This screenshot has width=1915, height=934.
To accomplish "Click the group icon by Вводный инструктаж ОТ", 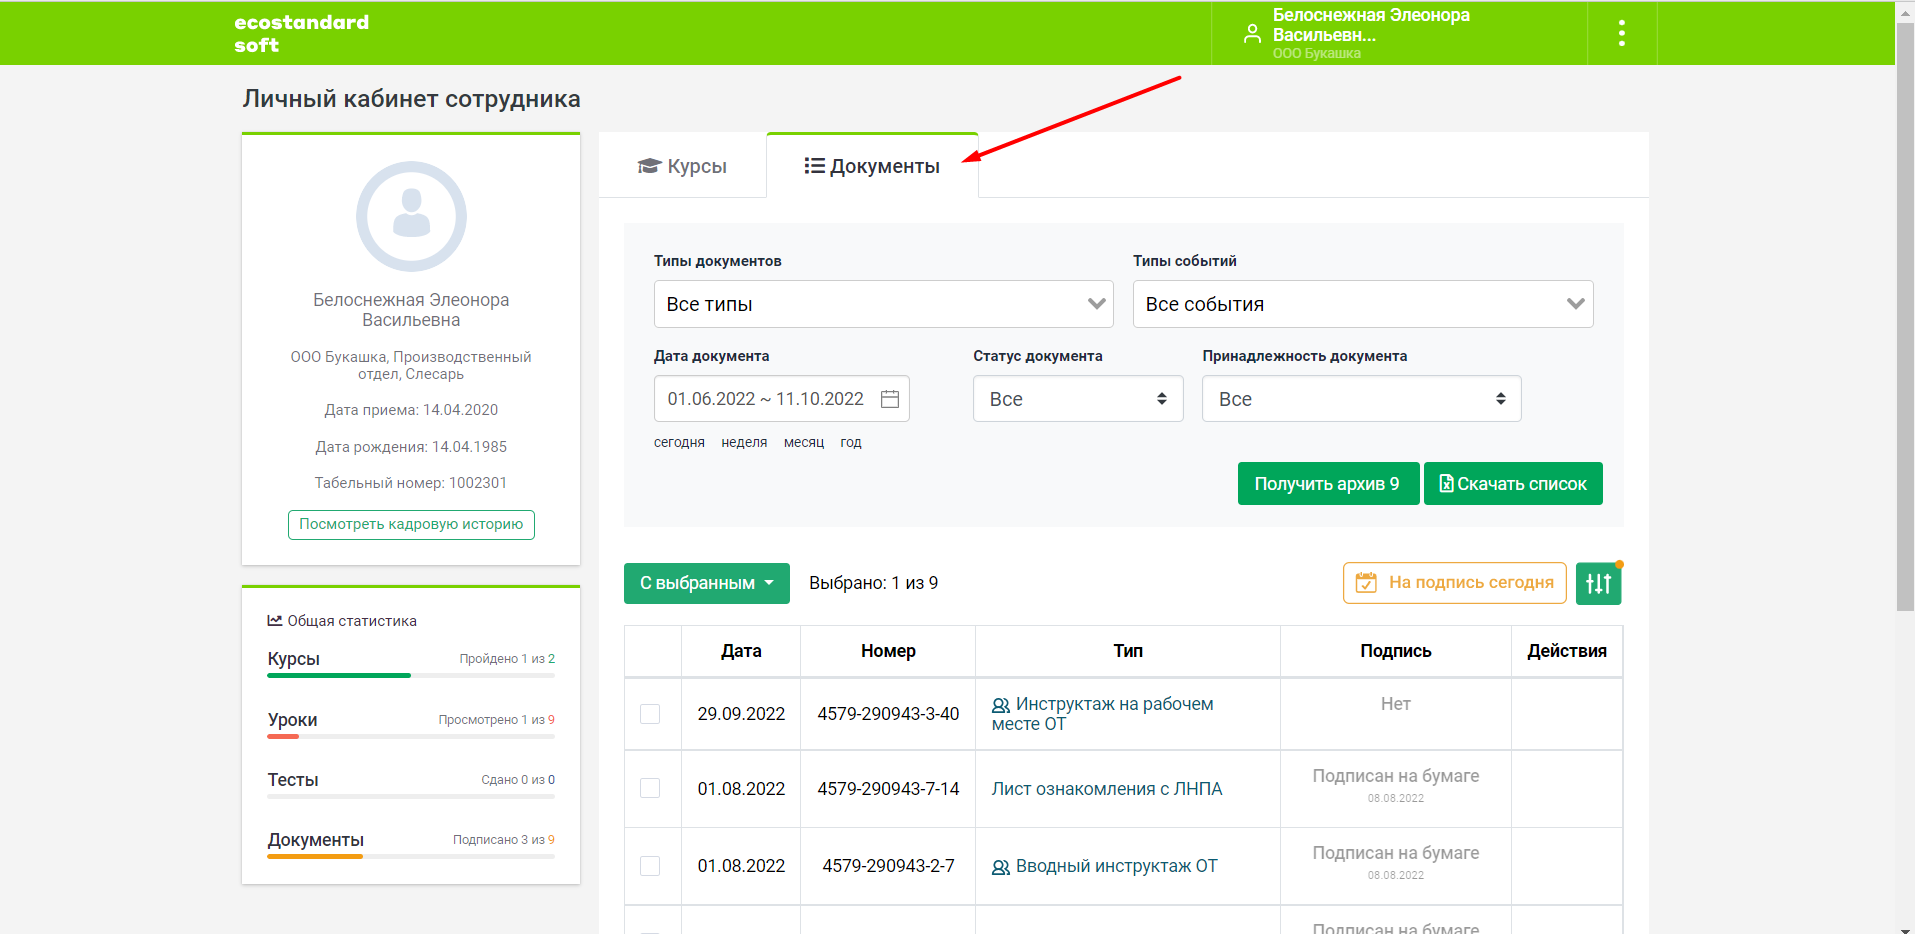I will point(1001,867).
